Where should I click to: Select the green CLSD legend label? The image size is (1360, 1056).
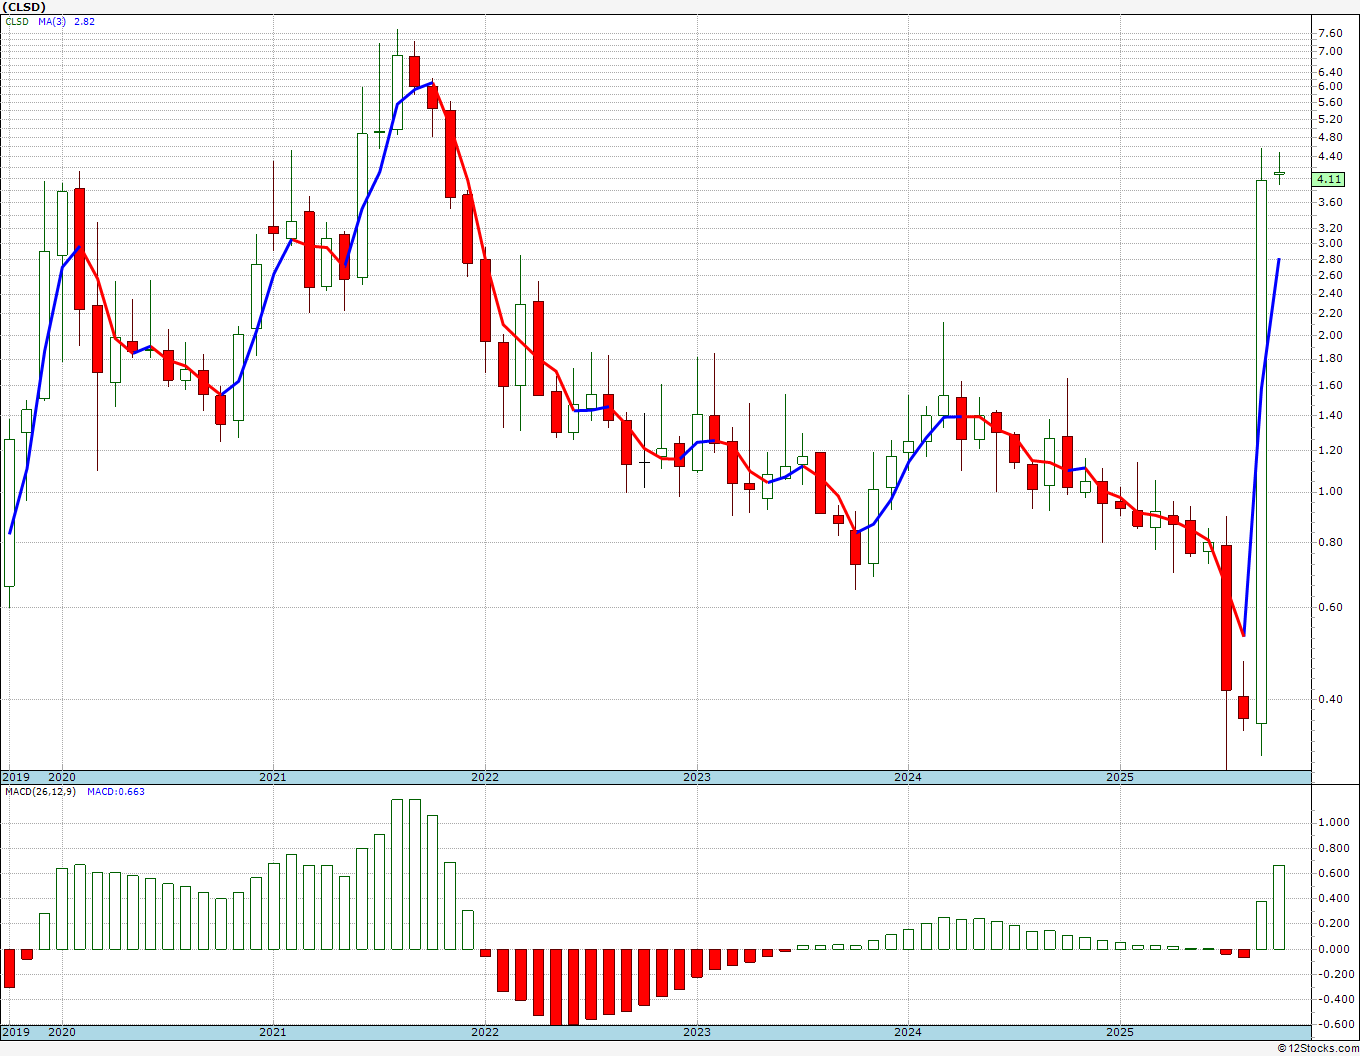coord(17,21)
